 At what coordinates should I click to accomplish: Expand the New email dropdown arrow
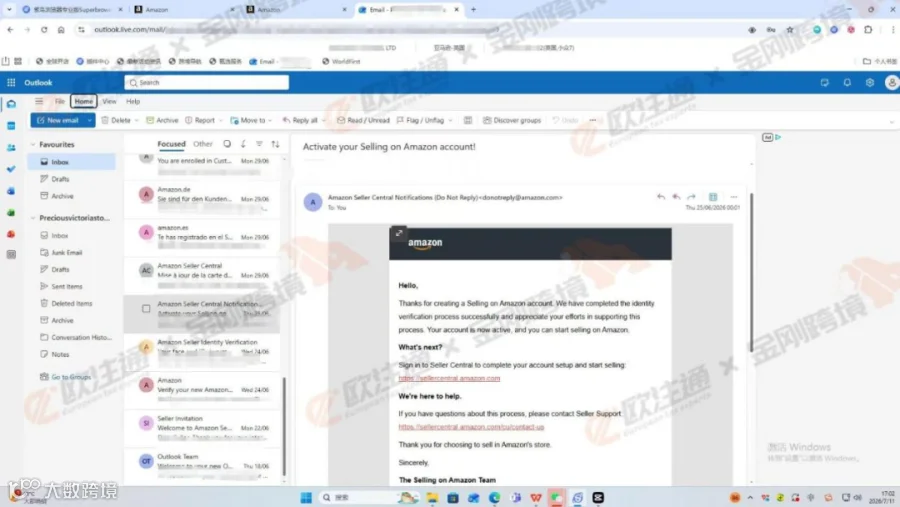[90, 121]
